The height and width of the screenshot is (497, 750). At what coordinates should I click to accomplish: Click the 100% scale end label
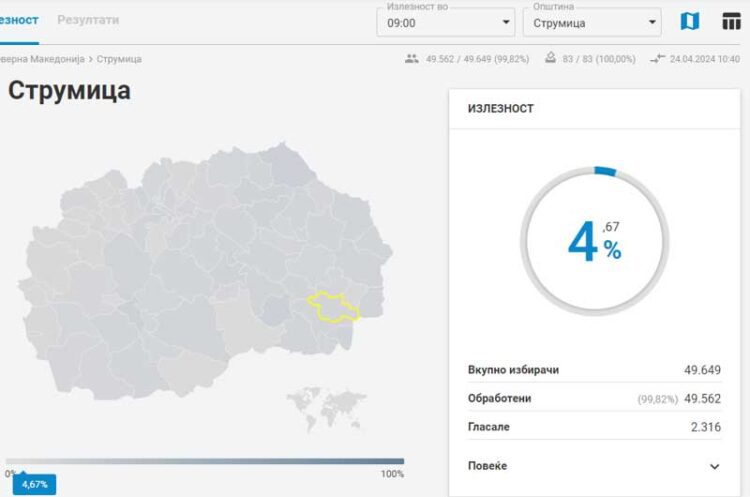click(392, 474)
